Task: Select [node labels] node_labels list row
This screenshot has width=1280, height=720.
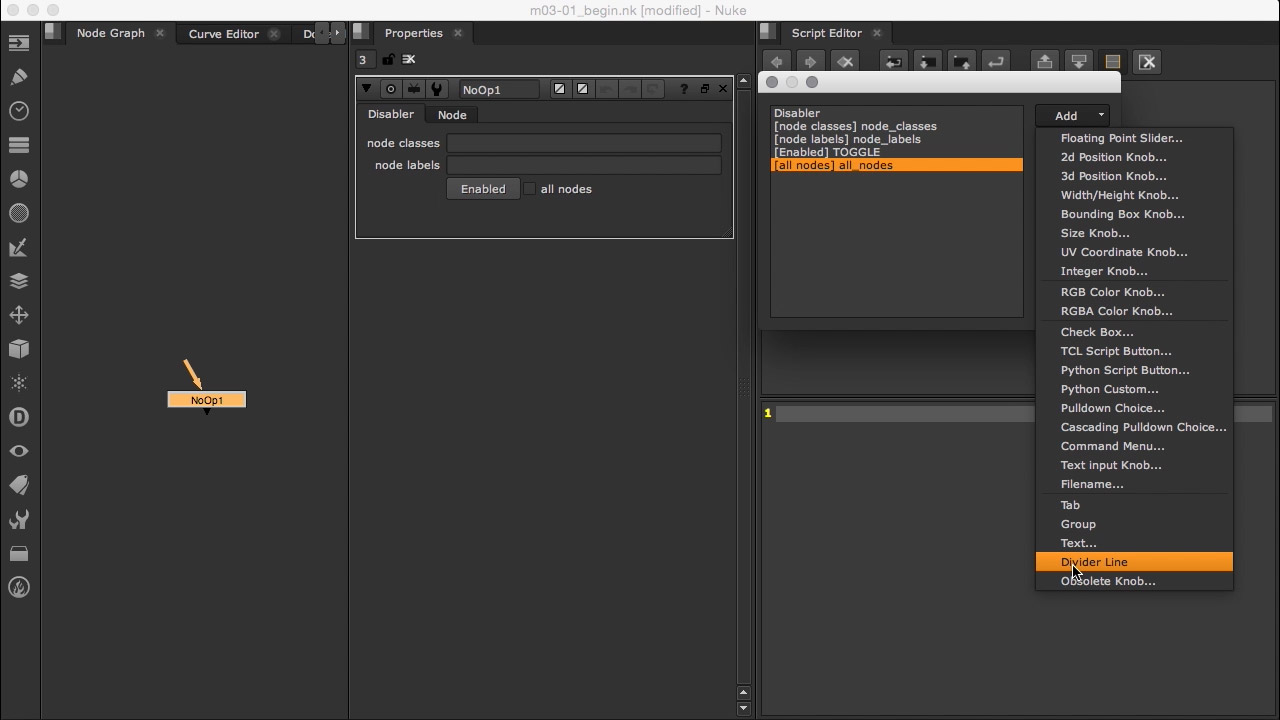Action: pyautogui.click(x=897, y=139)
